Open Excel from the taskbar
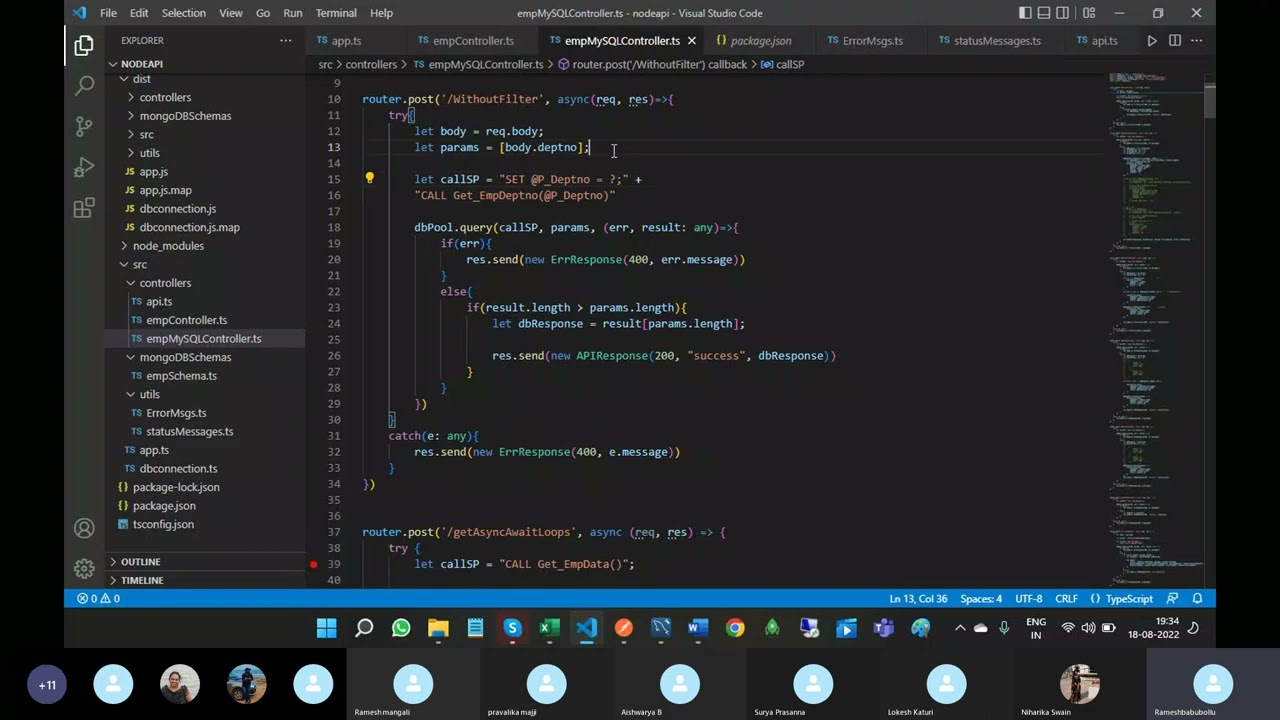 pos(549,628)
